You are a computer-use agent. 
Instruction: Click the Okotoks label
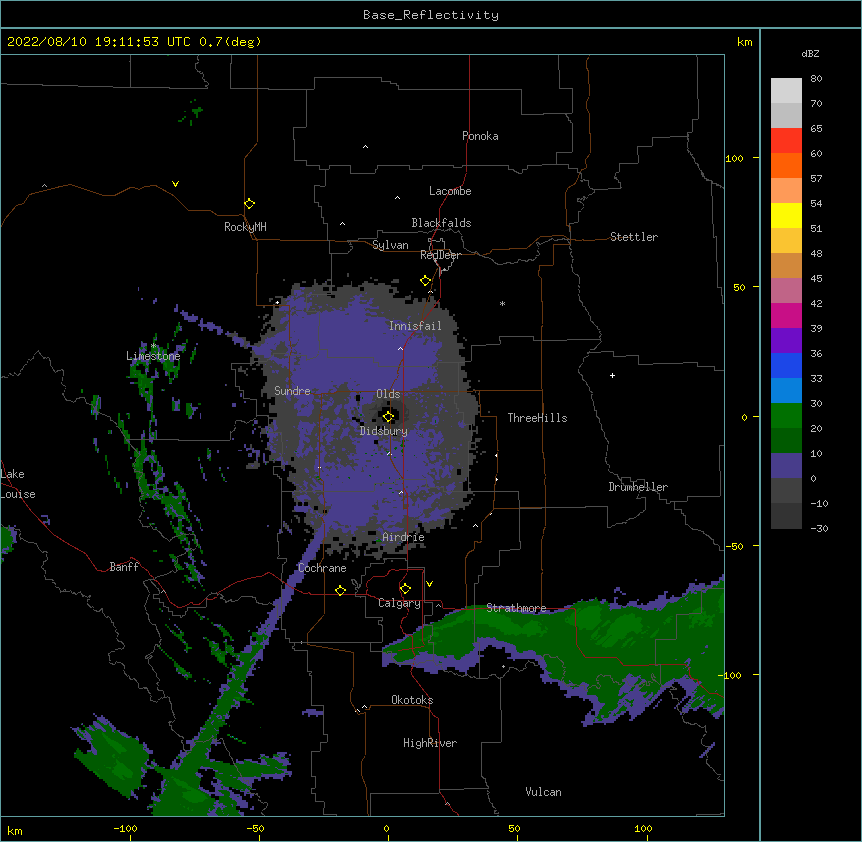click(412, 700)
